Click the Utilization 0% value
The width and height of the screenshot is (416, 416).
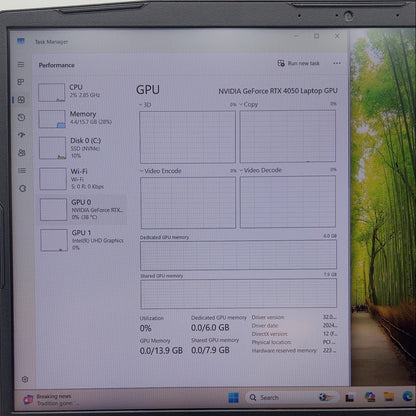[x=145, y=328]
